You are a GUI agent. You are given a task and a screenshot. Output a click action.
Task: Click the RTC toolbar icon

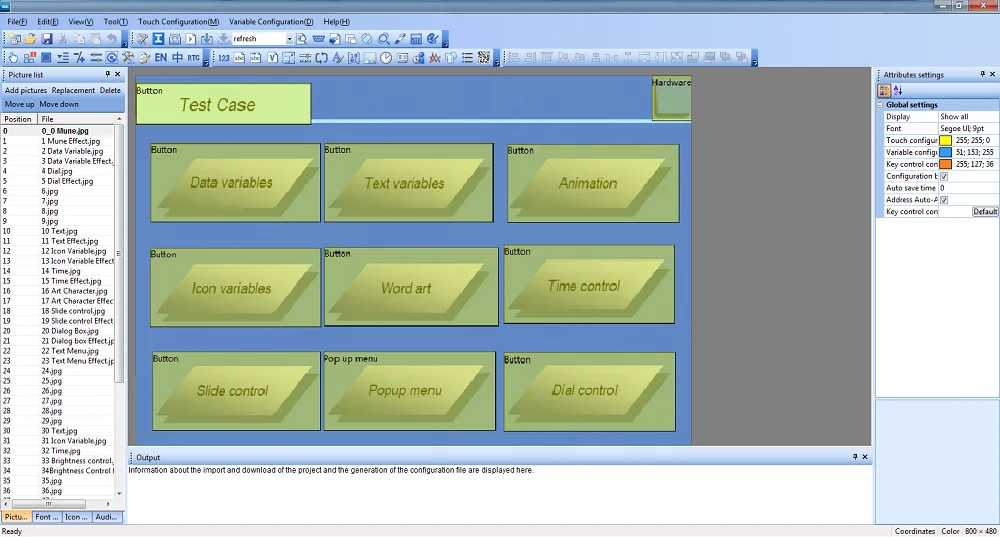[x=194, y=58]
